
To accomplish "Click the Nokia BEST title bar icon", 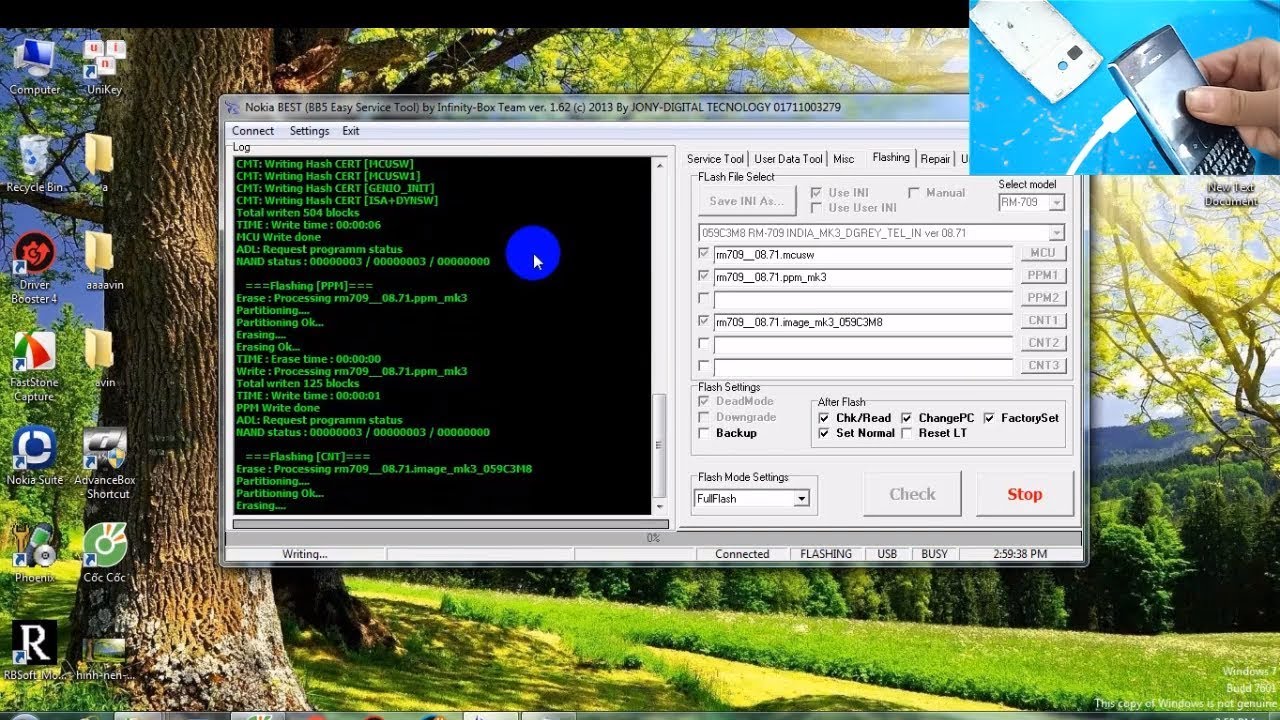I will 233,107.
